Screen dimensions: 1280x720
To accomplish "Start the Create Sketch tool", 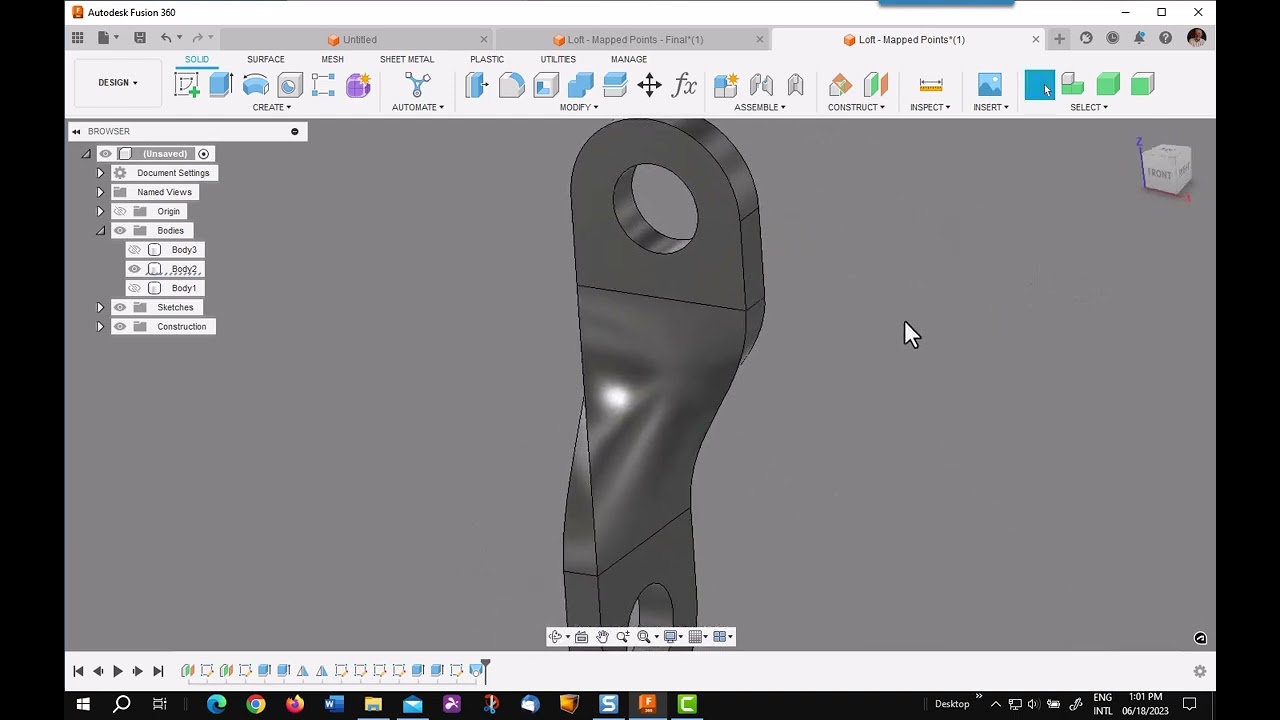I will (187, 85).
